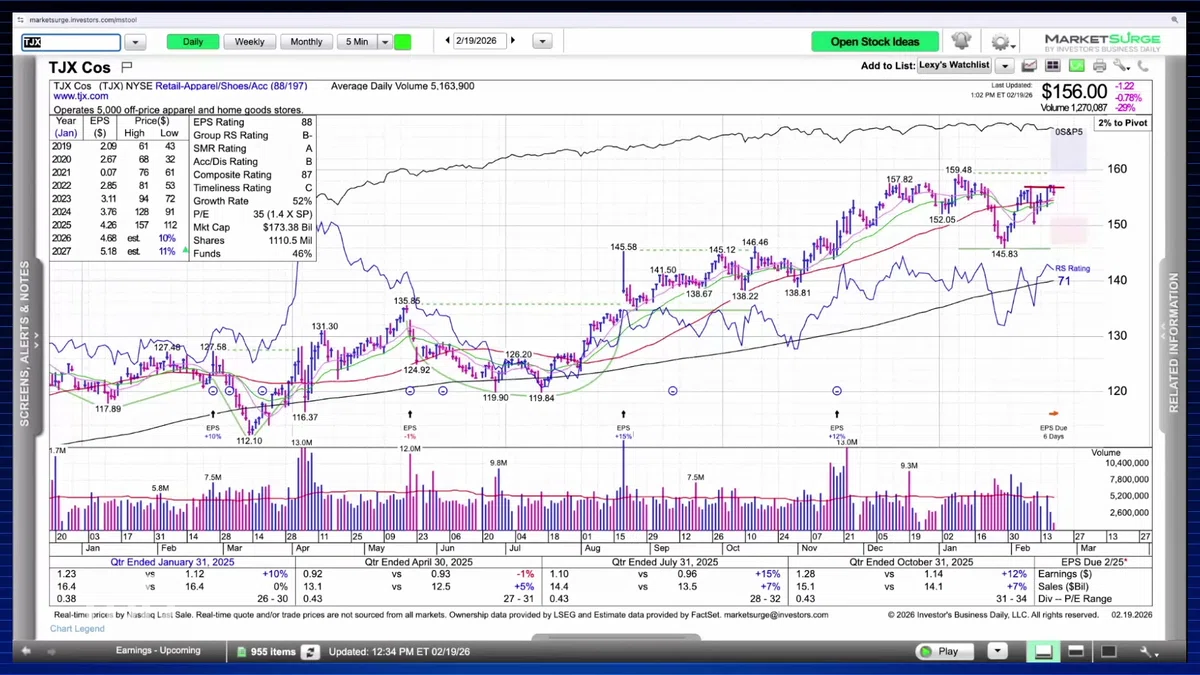Click the Composite Rating value 87
Image resolution: width=1200 pixels, height=675 pixels.
click(306, 175)
